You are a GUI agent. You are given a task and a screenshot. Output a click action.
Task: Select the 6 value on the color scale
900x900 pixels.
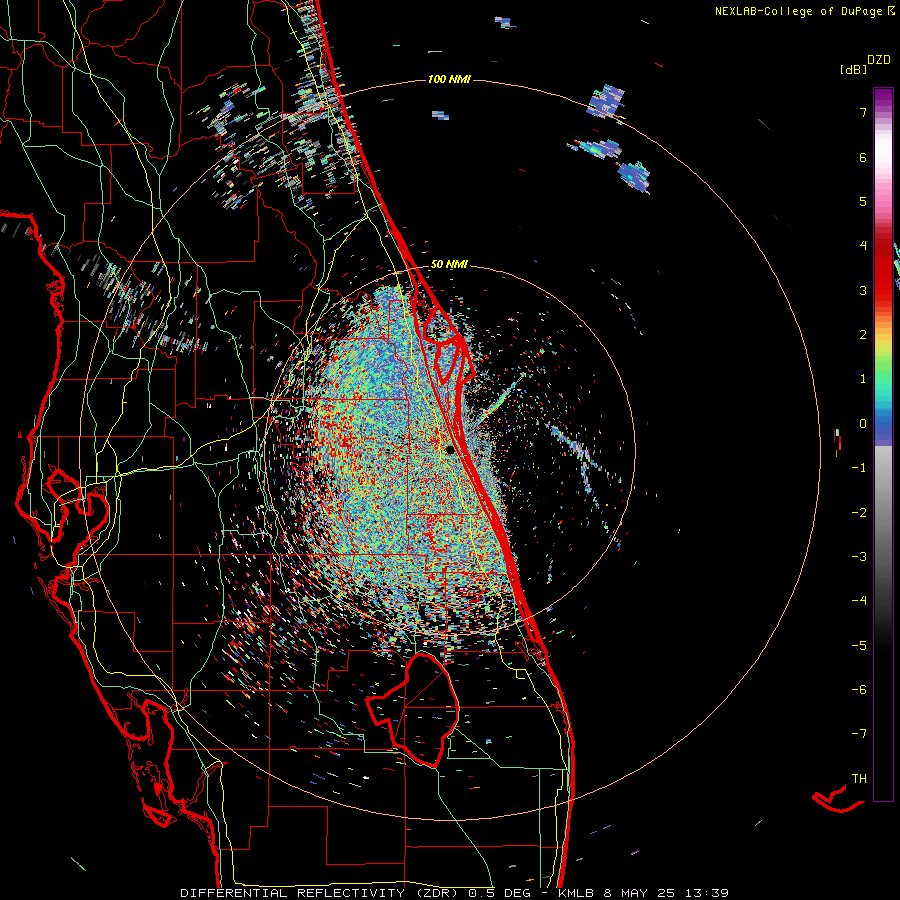(x=863, y=157)
